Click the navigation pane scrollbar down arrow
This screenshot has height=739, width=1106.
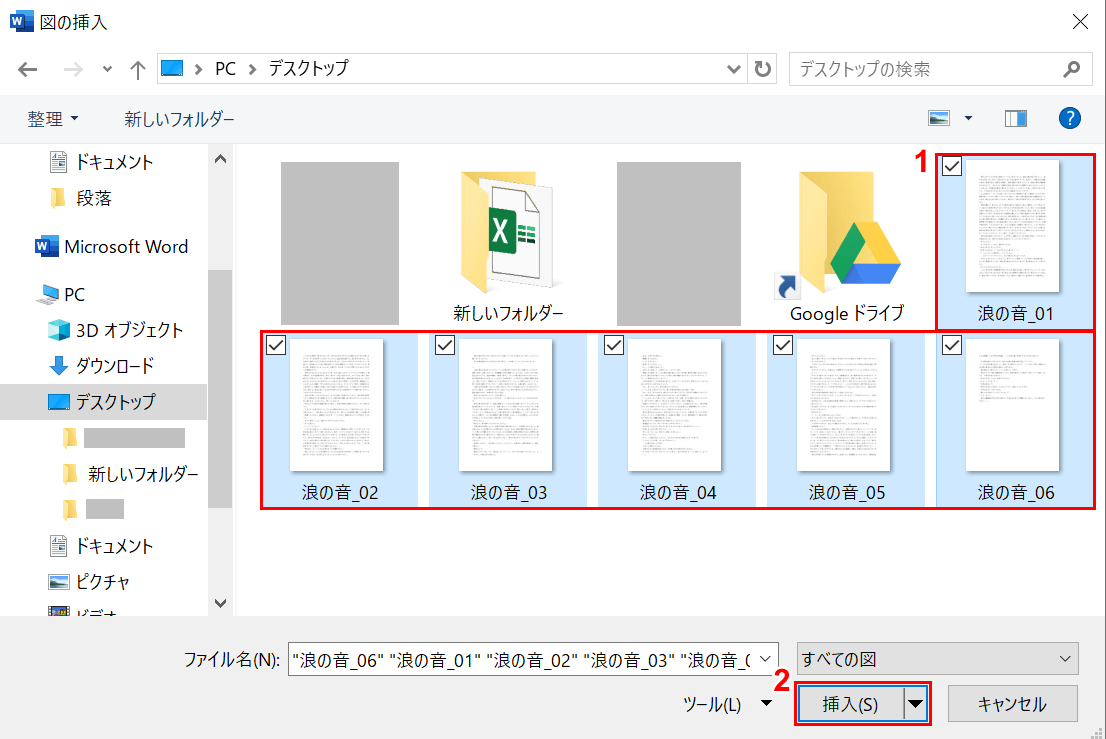220,603
